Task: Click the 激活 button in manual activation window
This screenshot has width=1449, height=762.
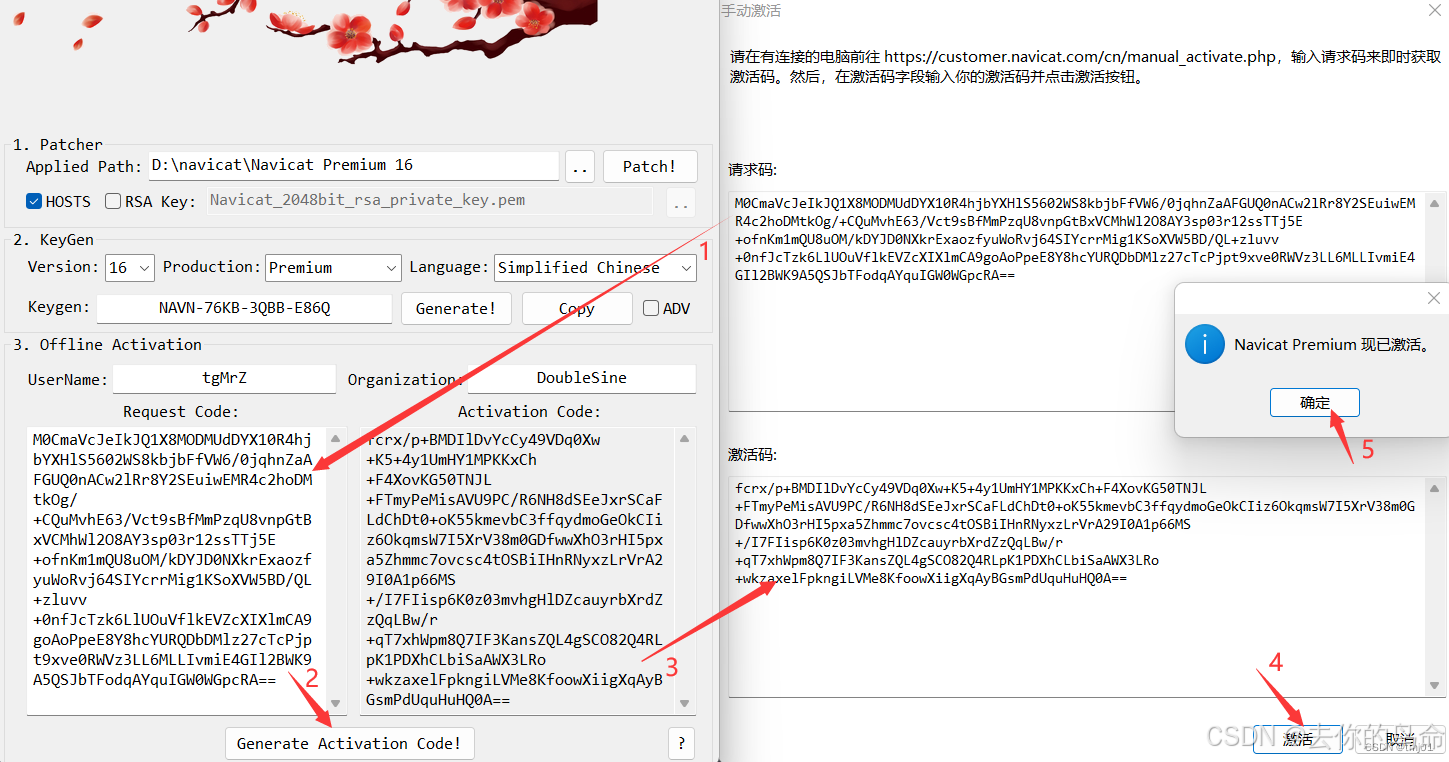Action: tap(1298, 740)
